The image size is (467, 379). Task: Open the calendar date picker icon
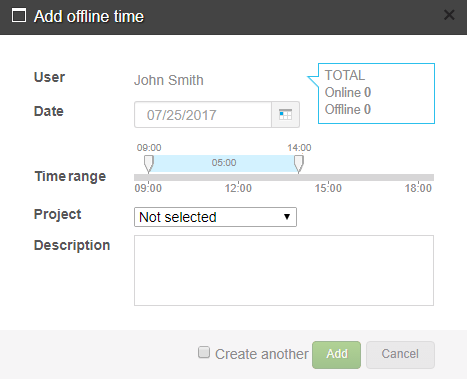[285, 115]
